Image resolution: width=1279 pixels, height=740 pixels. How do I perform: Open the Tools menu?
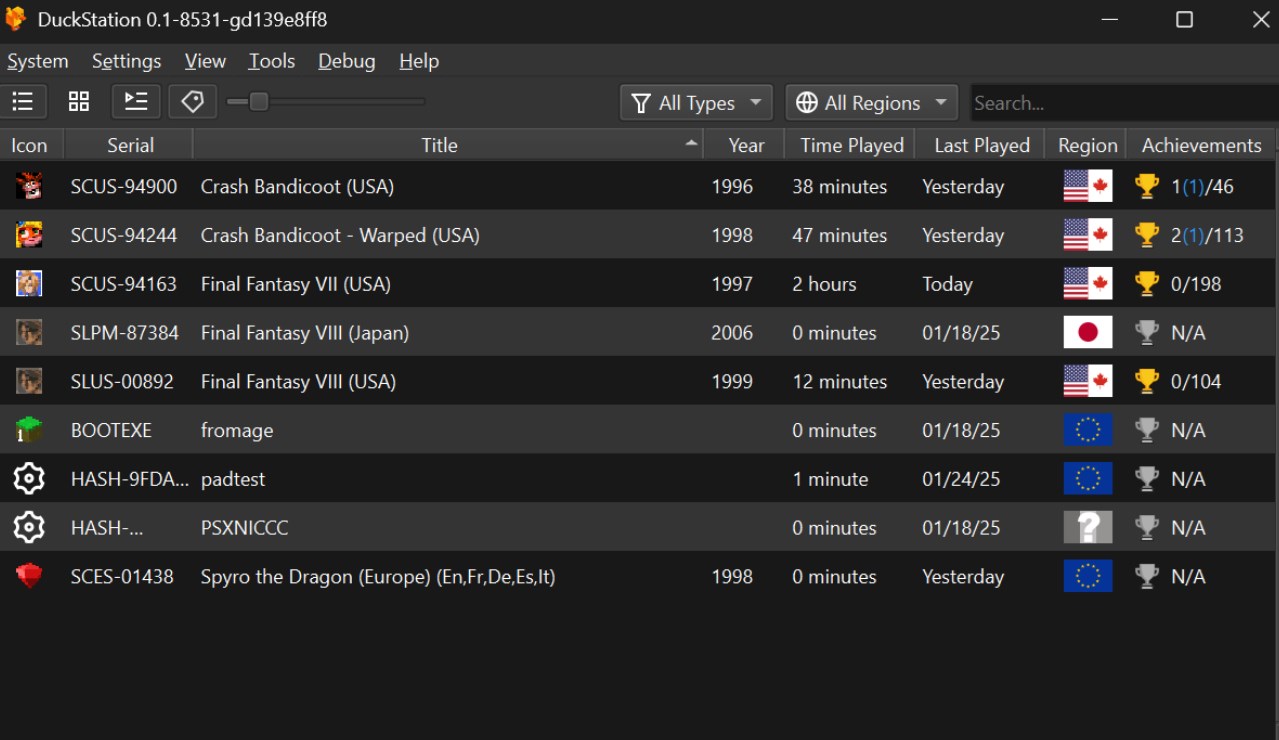(272, 61)
